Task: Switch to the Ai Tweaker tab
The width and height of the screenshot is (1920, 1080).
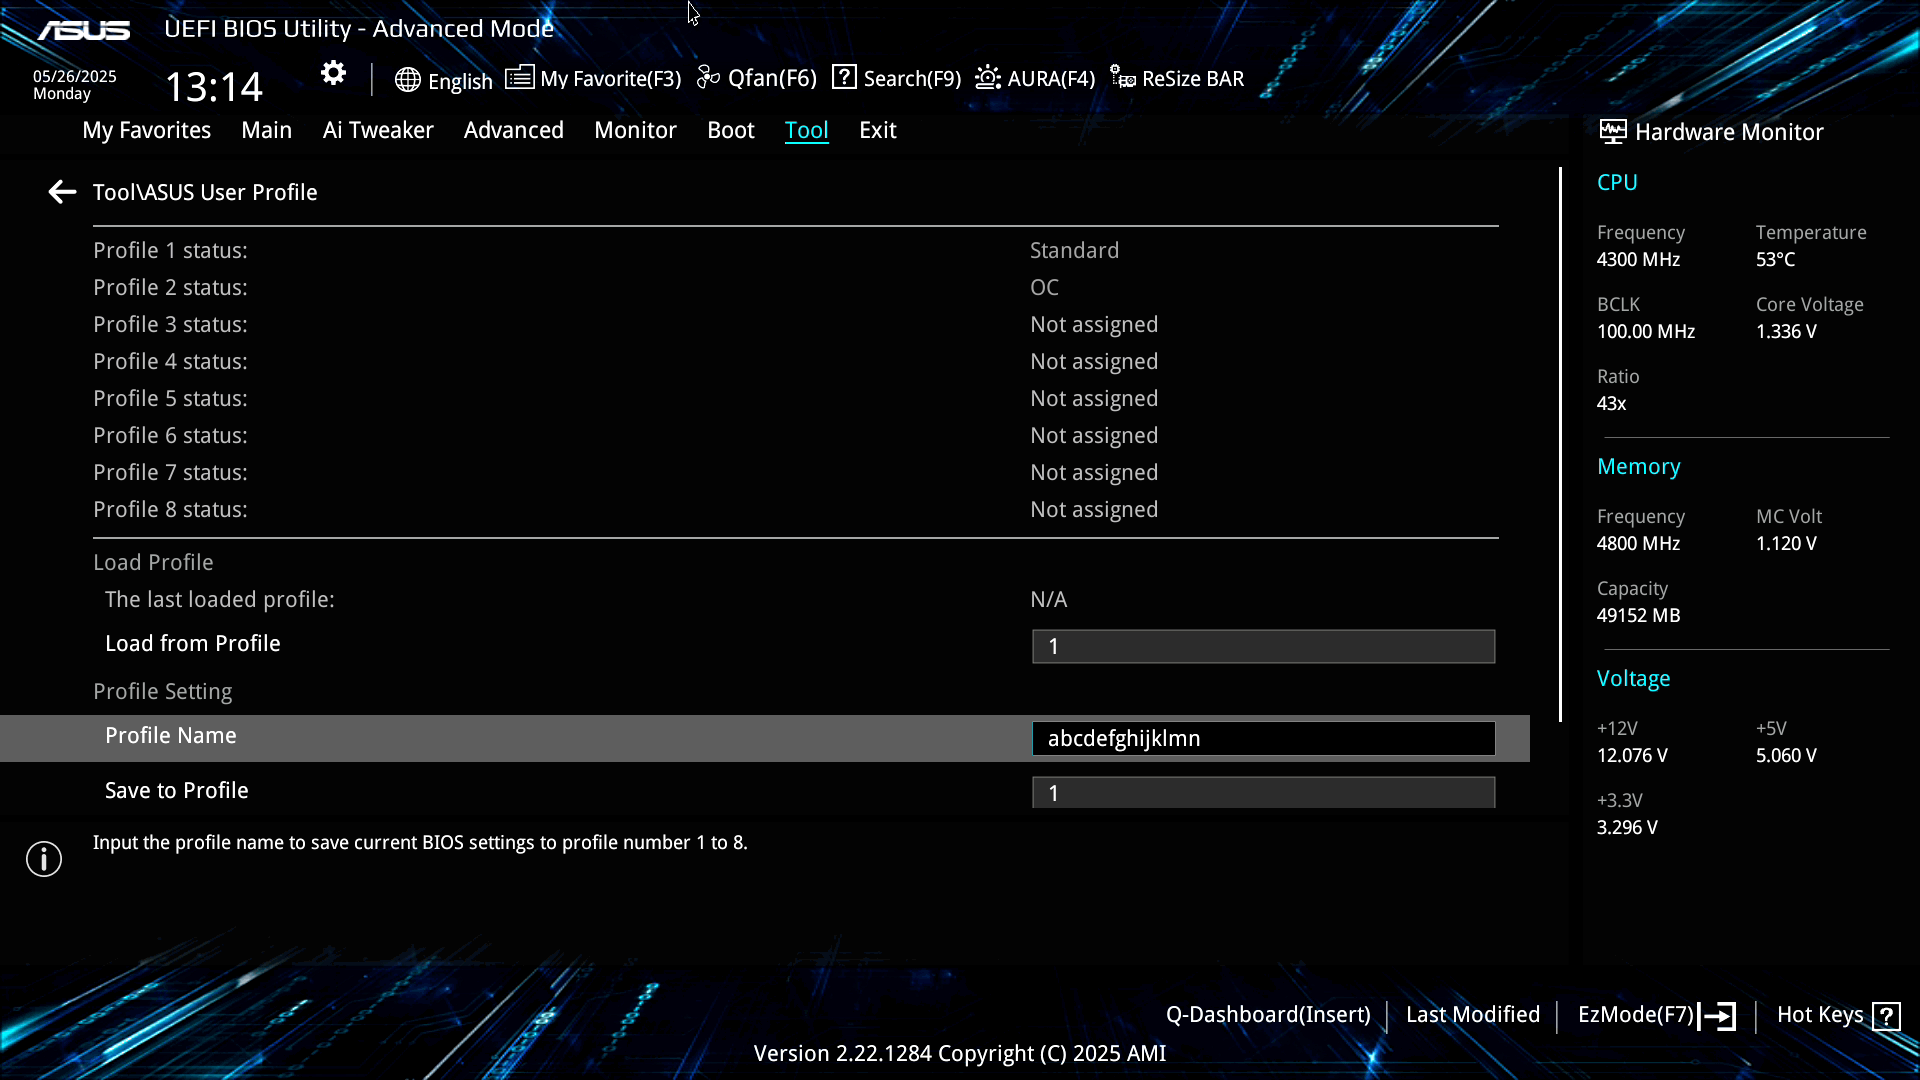Action: 378,130
